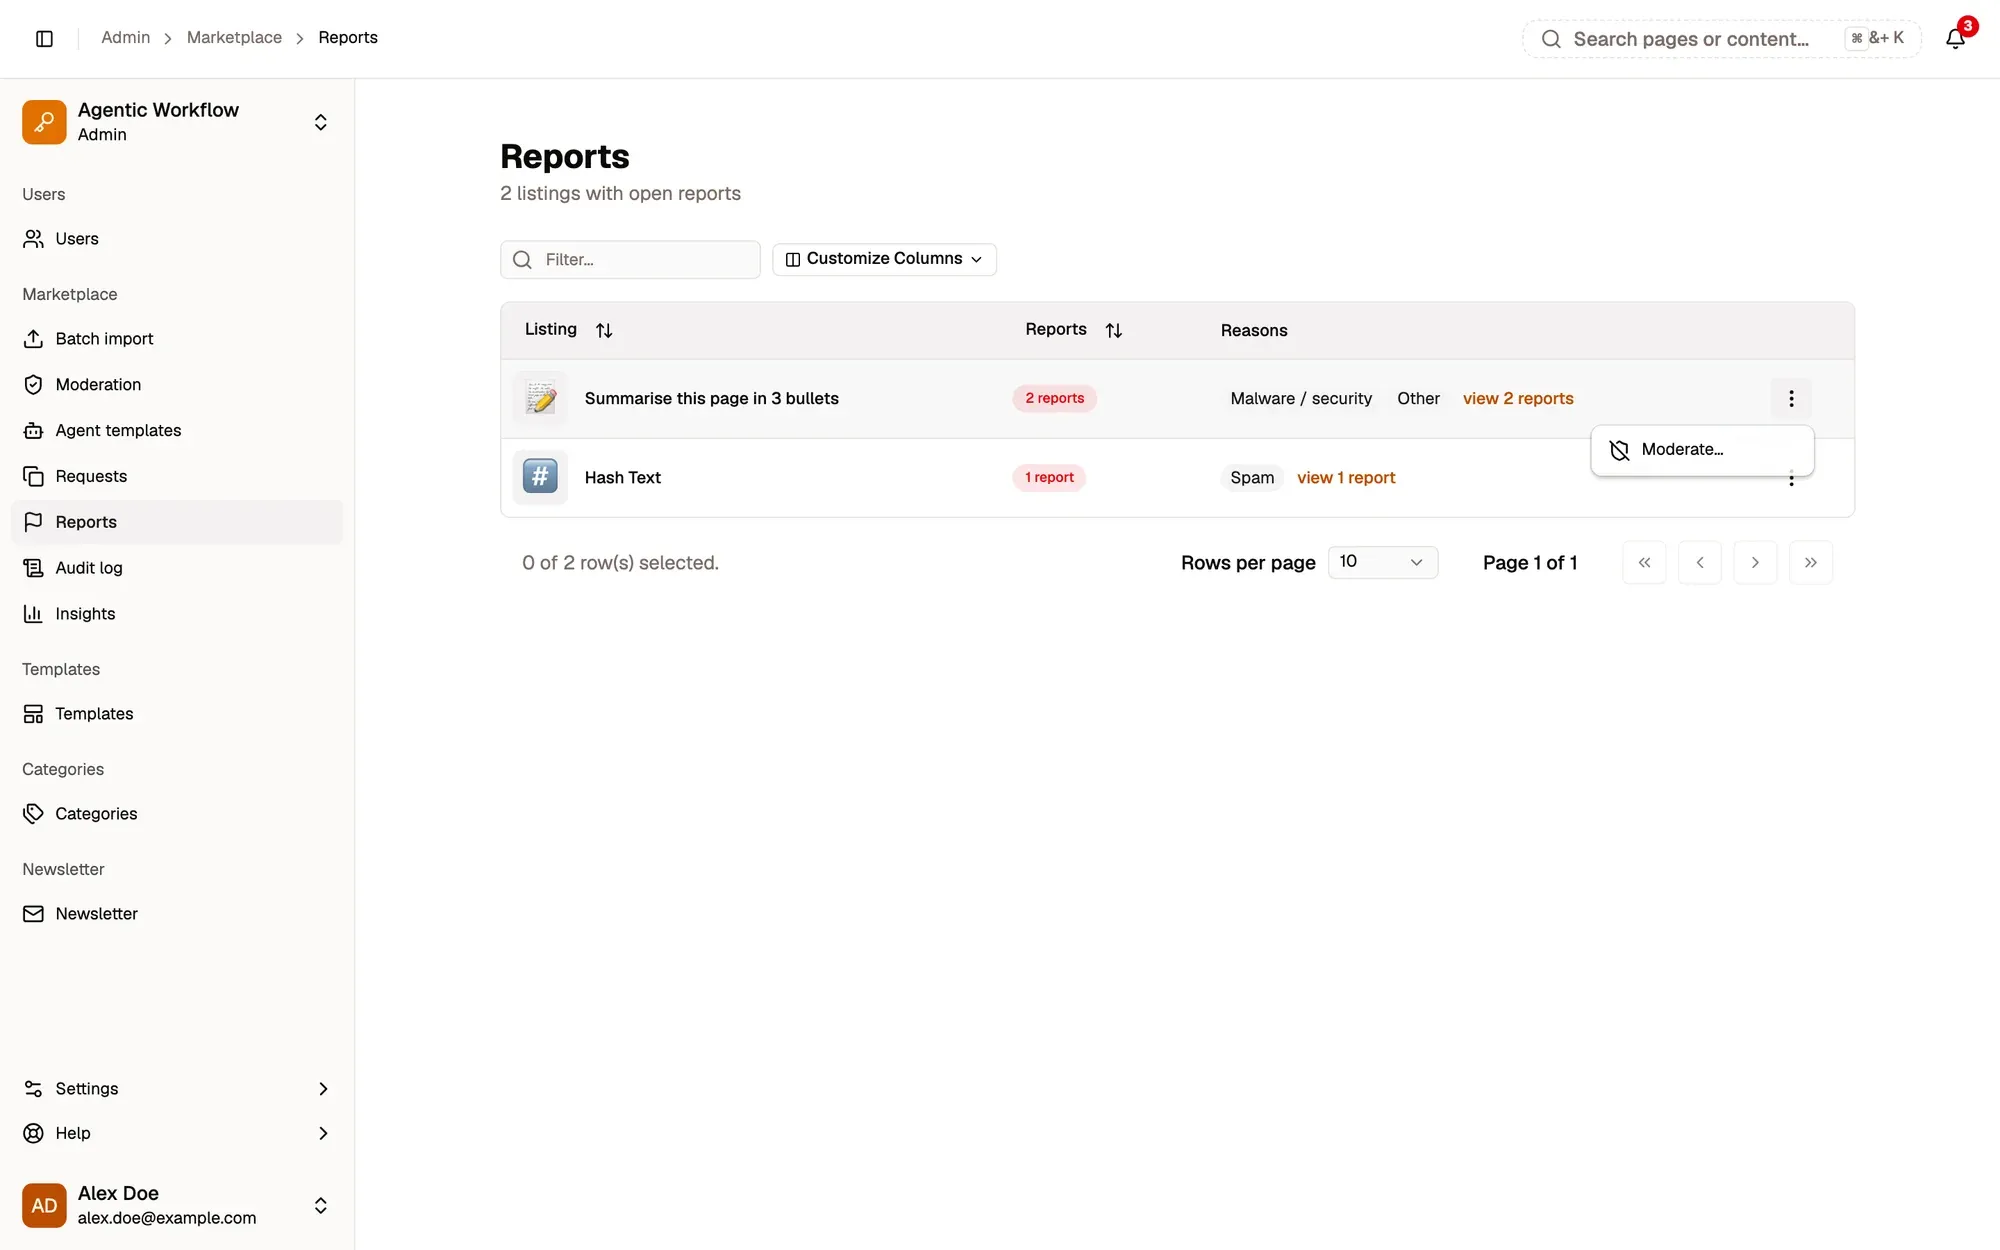Viewport: 2000px width, 1250px height.
Task: Click view 2 reports link
Action: [x=1518, y=398]
